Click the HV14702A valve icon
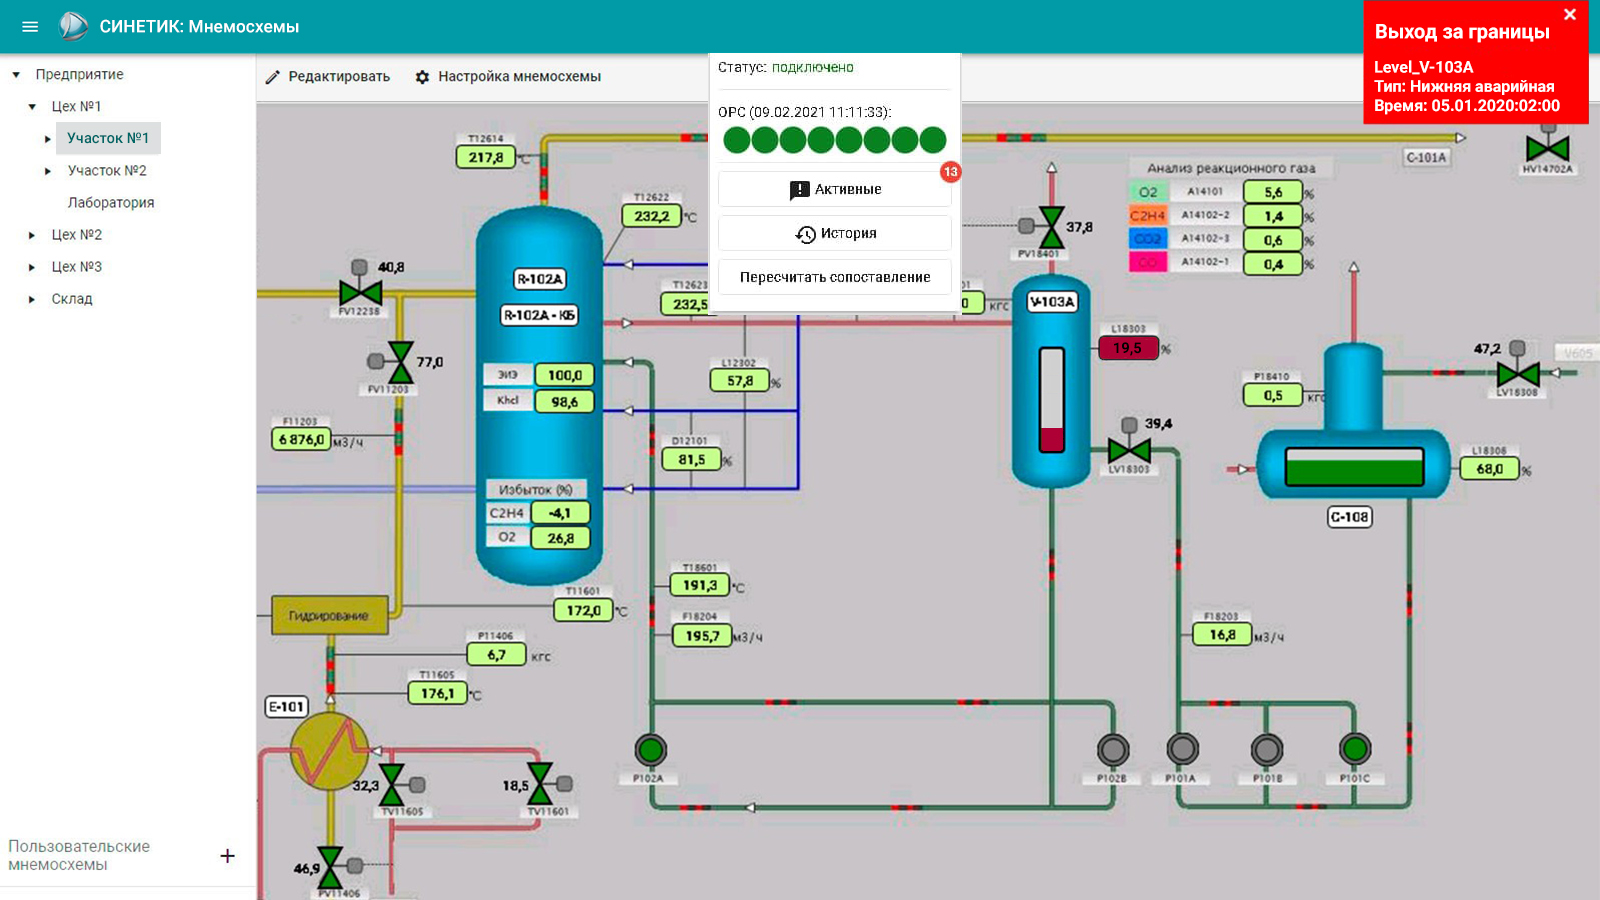This screenshot has height=900, width=1600. 1548,149
